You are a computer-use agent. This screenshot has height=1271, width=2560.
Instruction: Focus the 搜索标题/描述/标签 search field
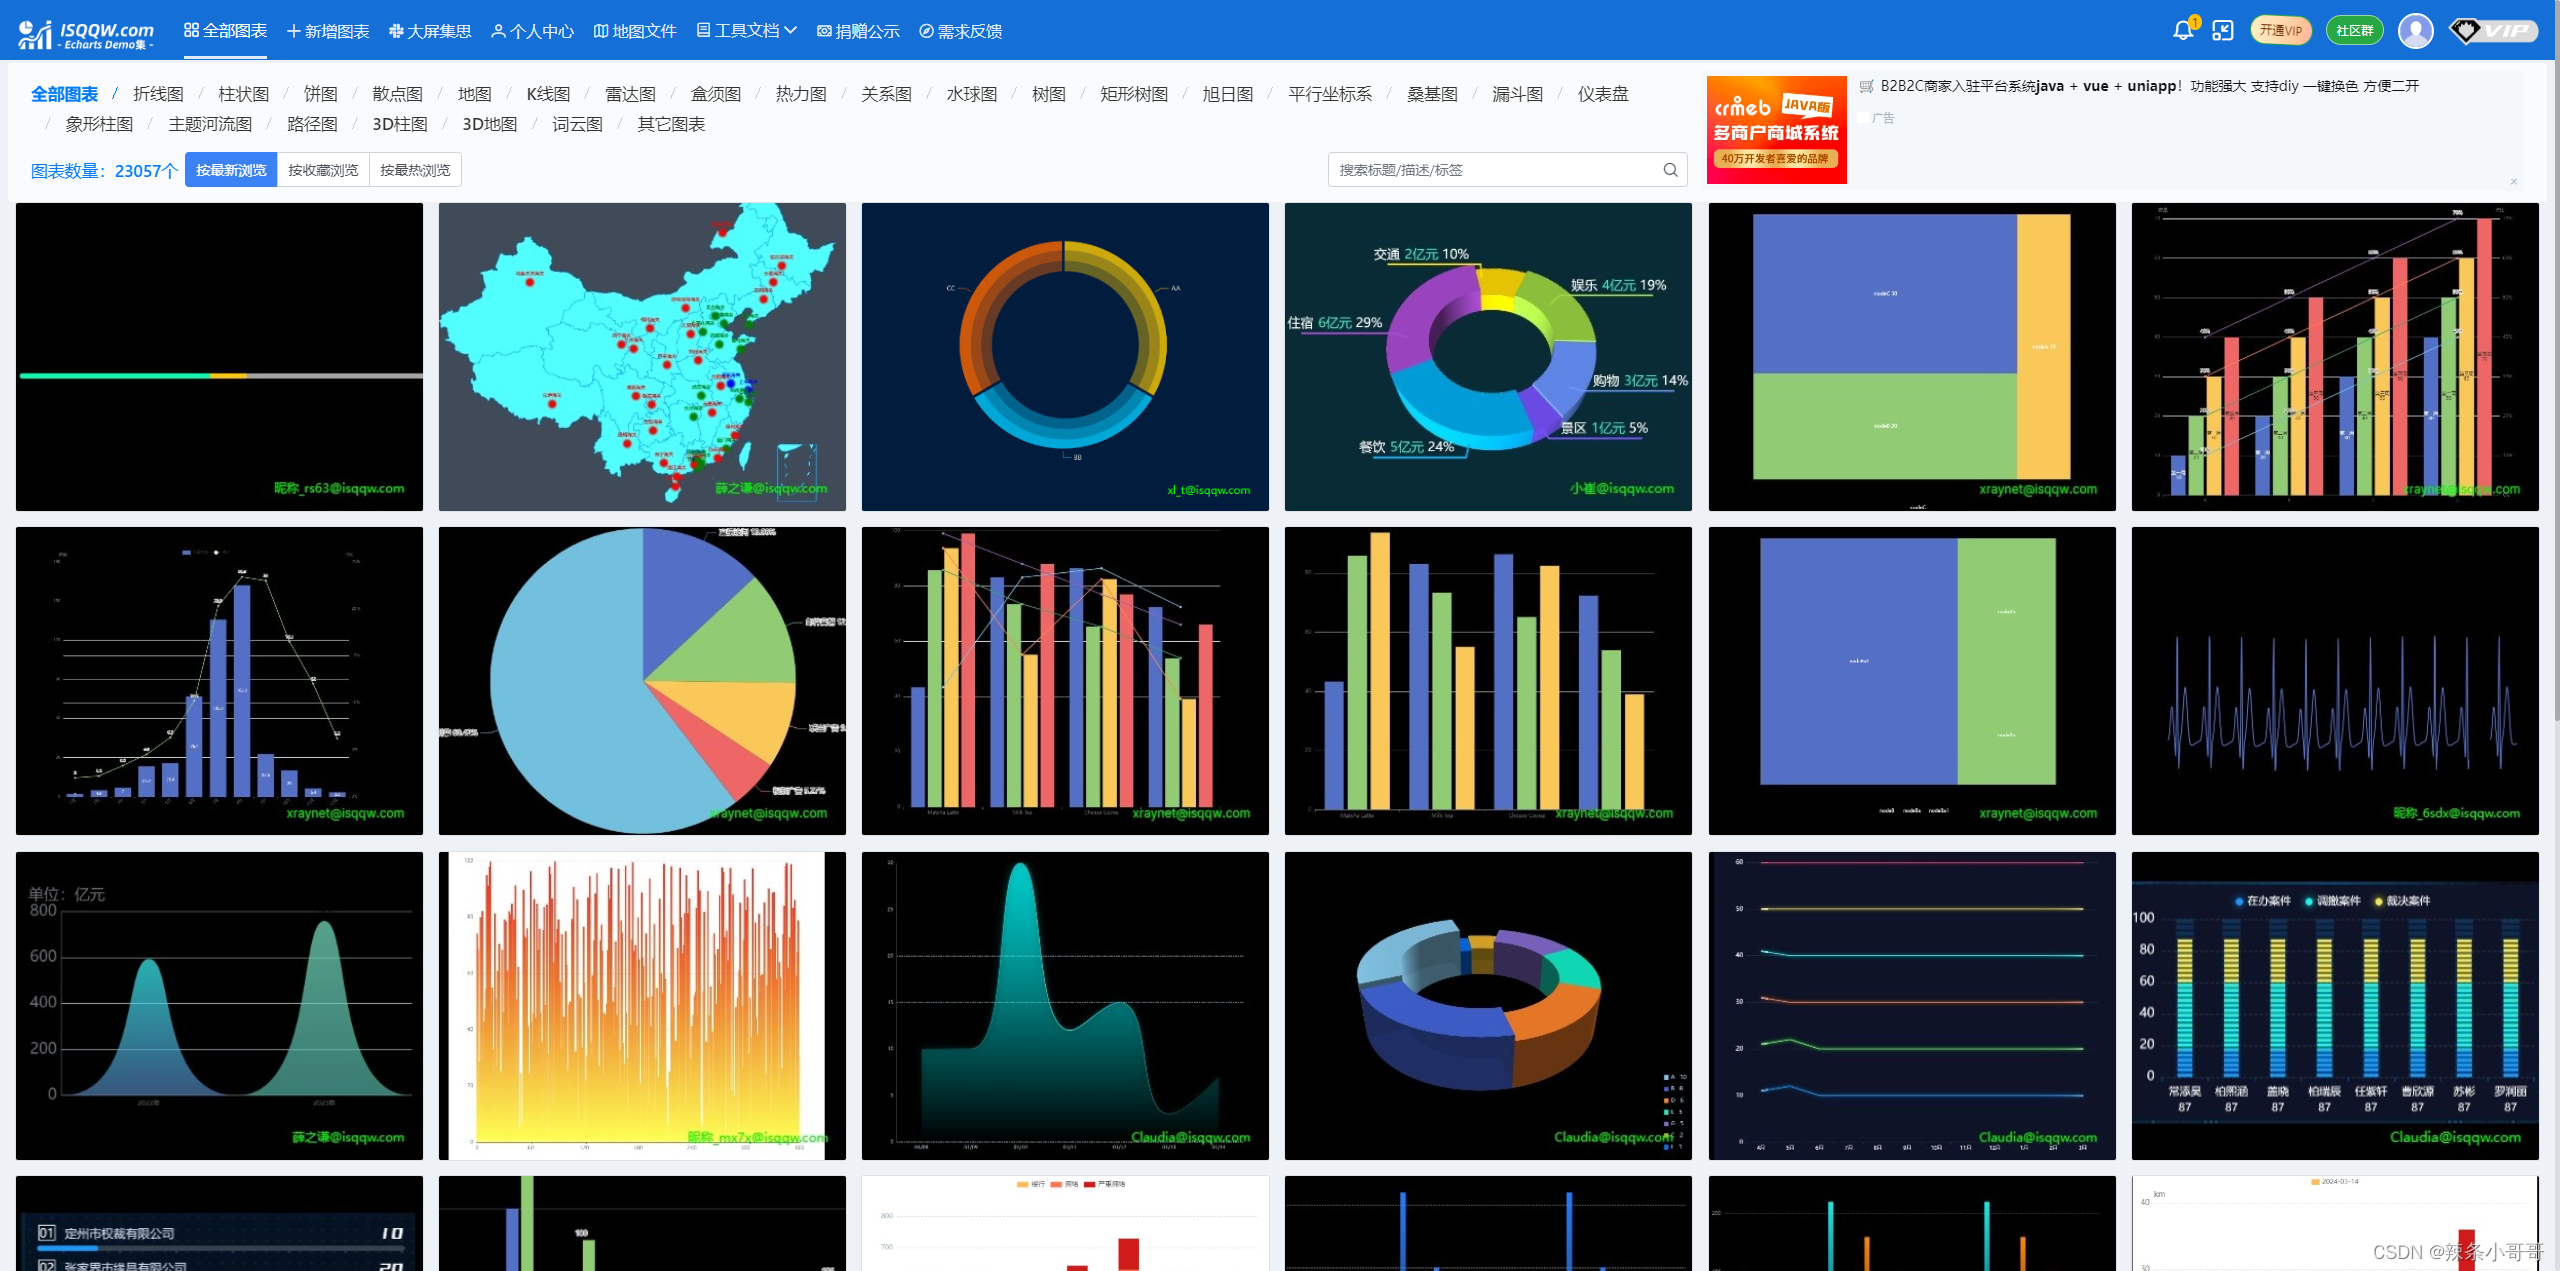coord(1507,170)
